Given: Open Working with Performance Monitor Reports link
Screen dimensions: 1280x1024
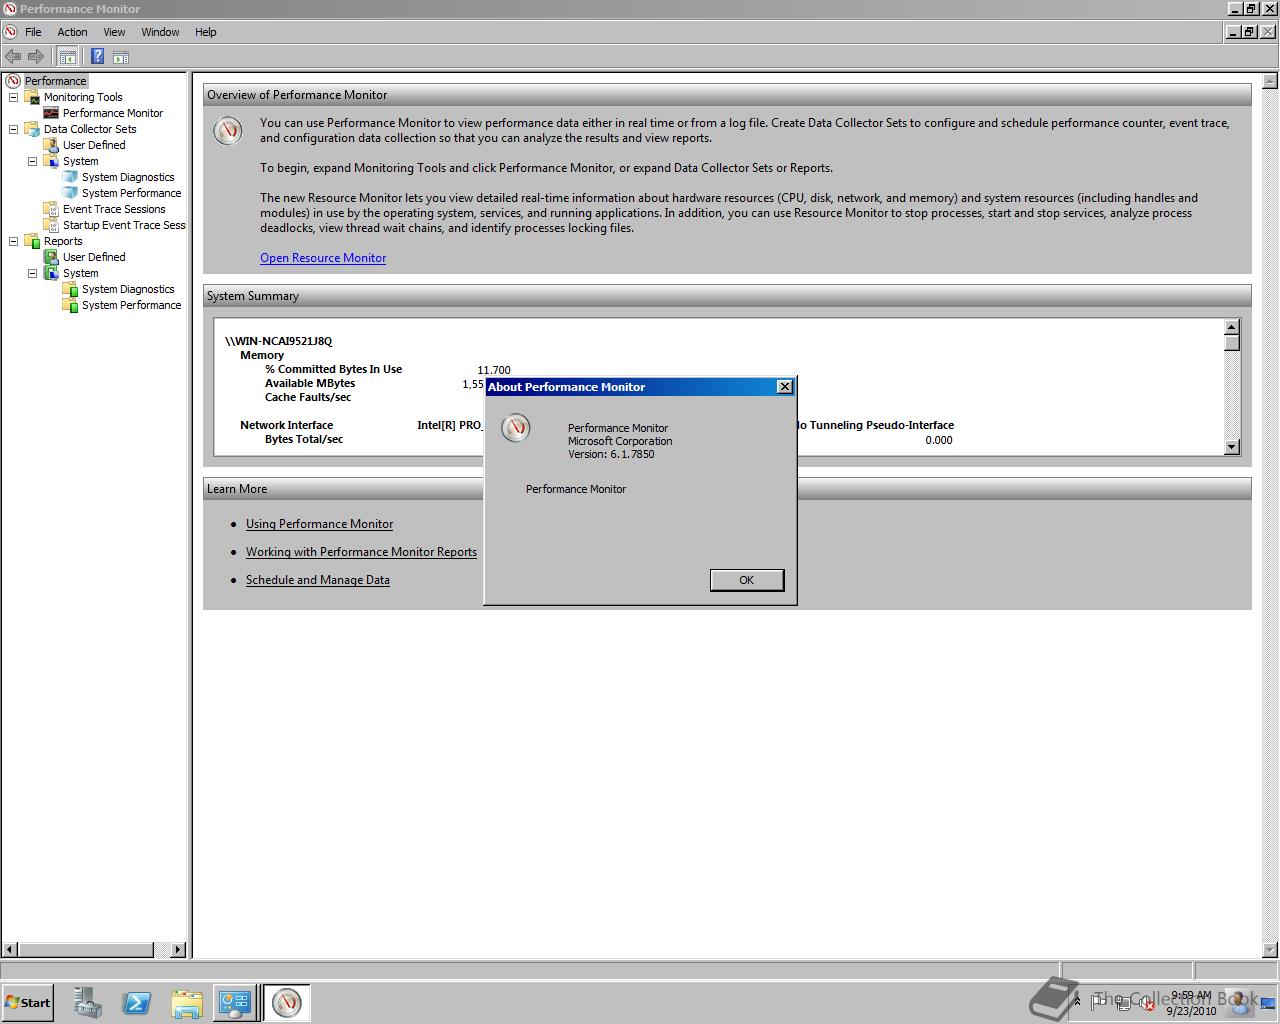Looking at the screenshot, I should click(361, 552).
